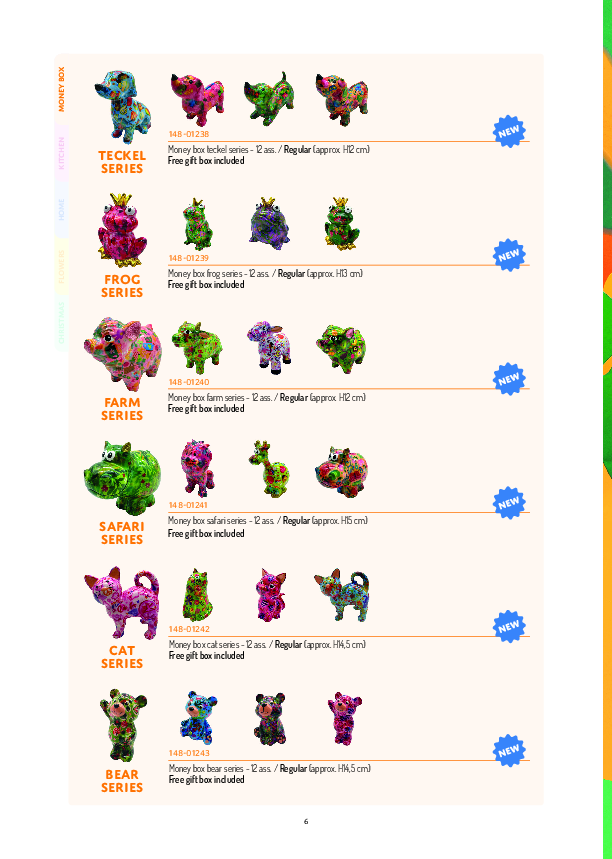Switch to the HOME side tab

pos(61,210)
